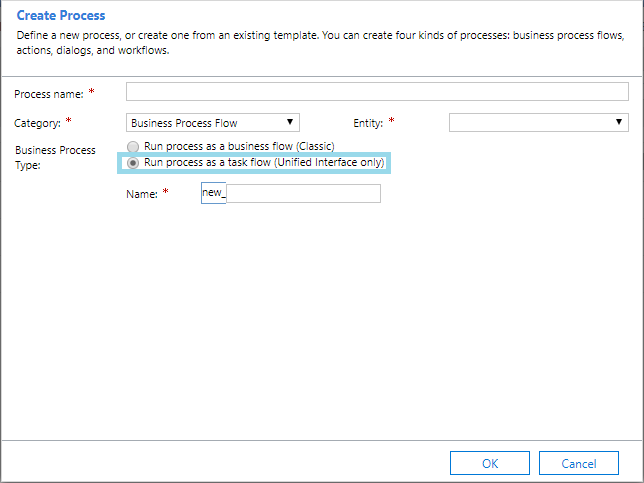This screenshot has width=644, height=483.
Task: Dismiss the dialog with the Cancel button
Action: point(579,463)
